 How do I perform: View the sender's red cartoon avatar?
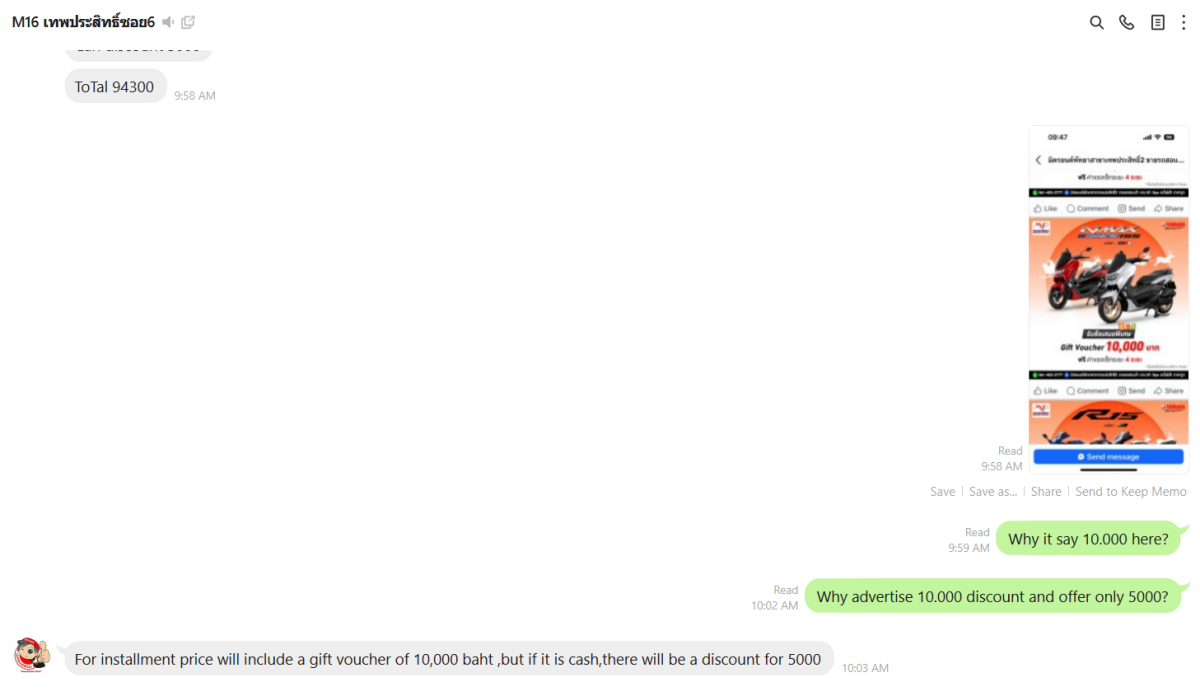(x=32, y=656)
